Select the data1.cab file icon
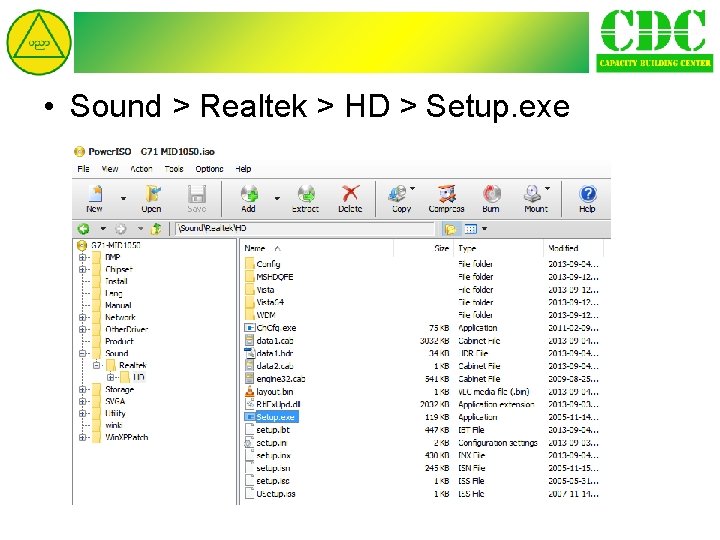 click(249, 341)
